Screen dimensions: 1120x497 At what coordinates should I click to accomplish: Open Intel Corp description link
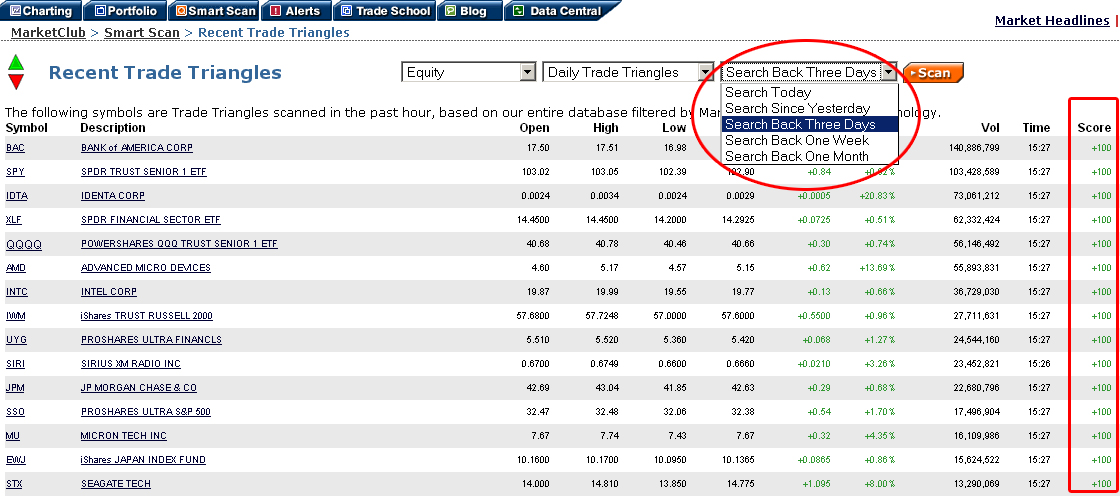click(x=109, y=292)
